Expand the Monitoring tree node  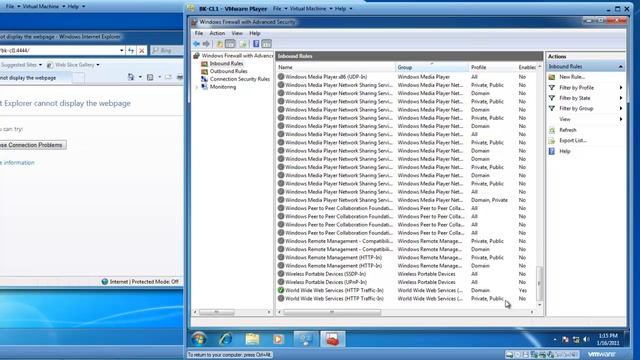(197, 87)
